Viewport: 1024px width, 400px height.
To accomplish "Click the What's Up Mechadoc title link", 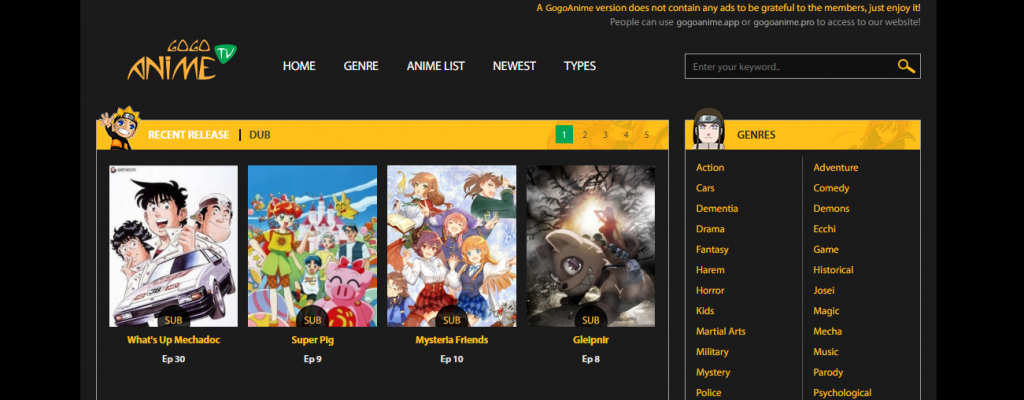I will point(173,340).
